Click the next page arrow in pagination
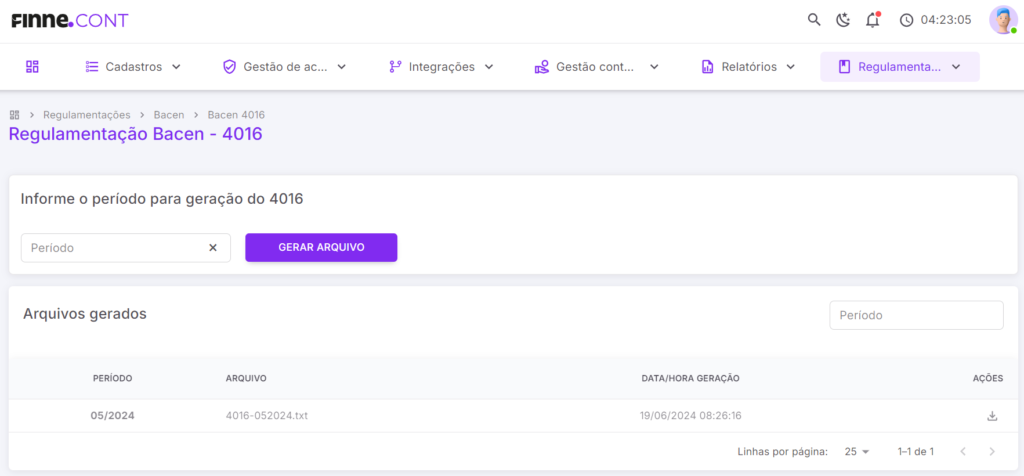The width and height of the screenshot is (1024, 476). [x=992, y=452]
